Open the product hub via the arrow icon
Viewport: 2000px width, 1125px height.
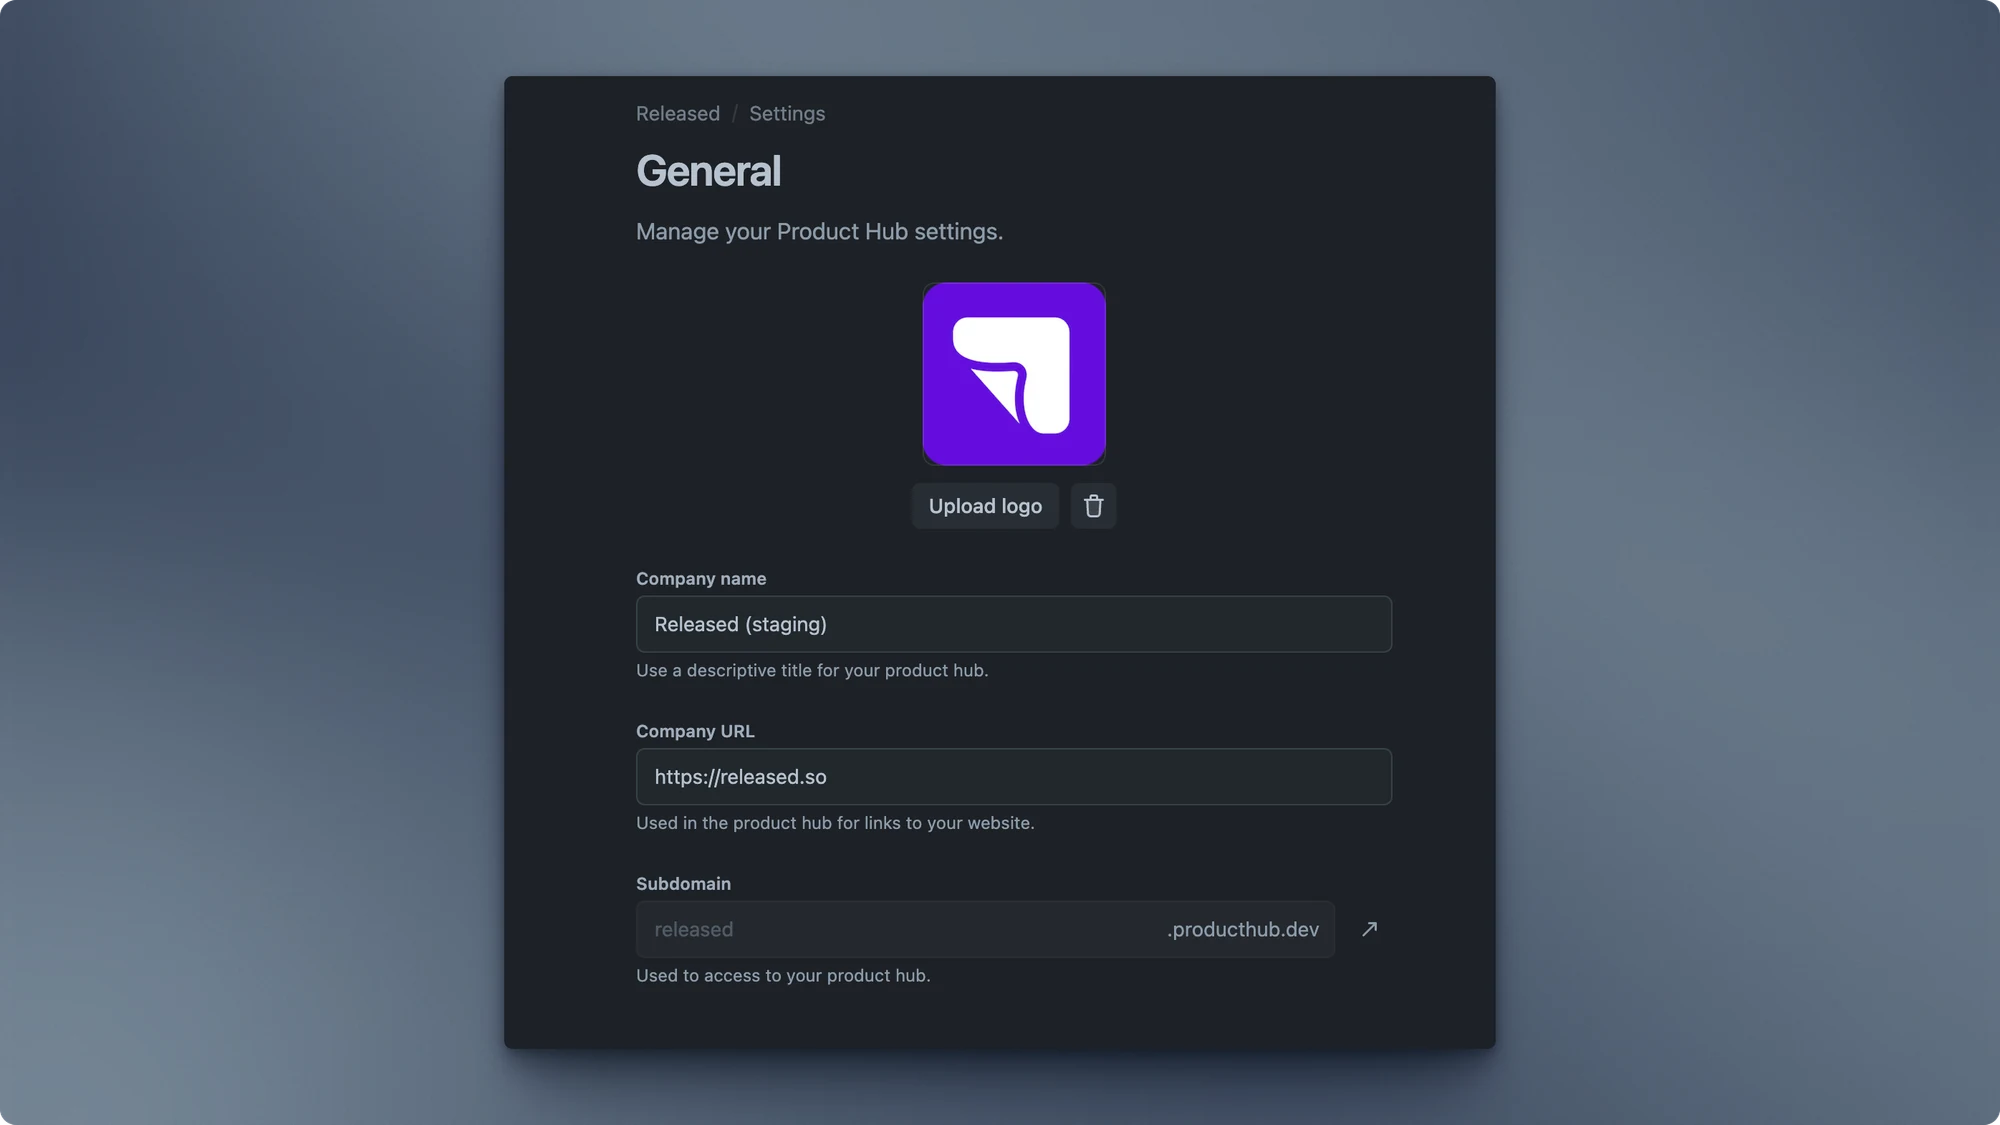coord(1369,929)
